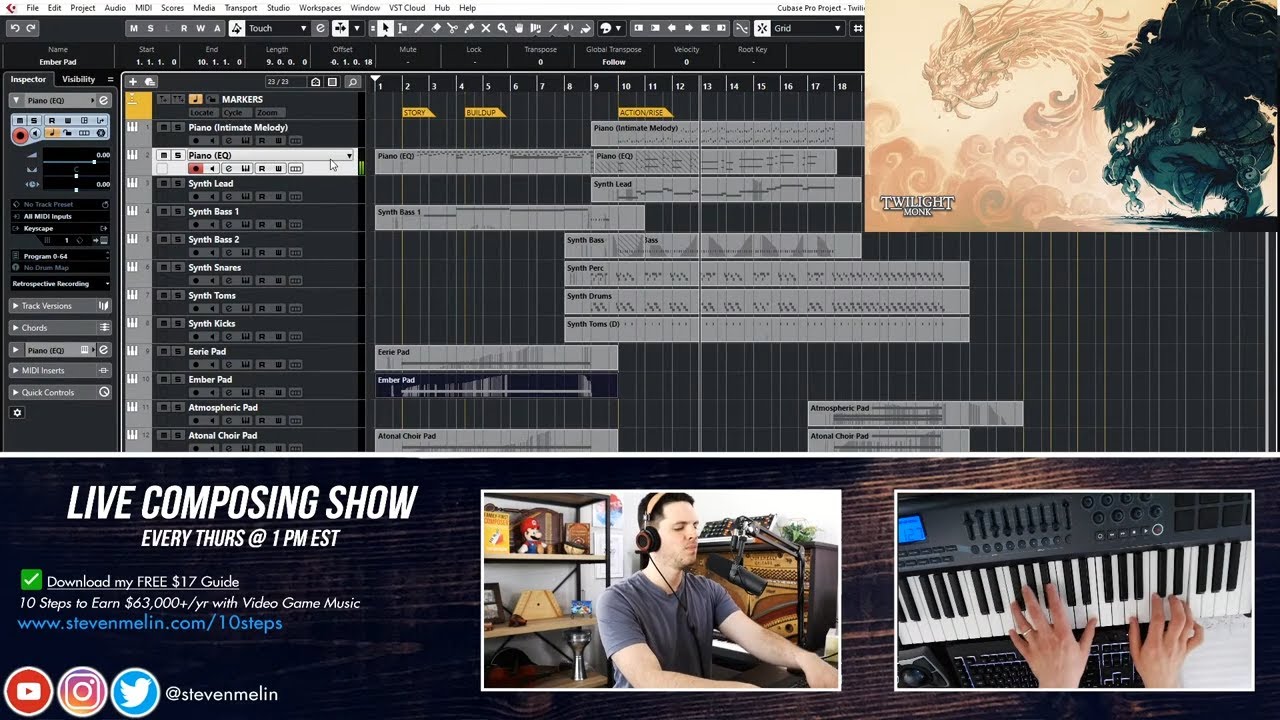Collapse the Piano (EQ) Inspector header triangle
1280x720 pixels.
[16, 100]
